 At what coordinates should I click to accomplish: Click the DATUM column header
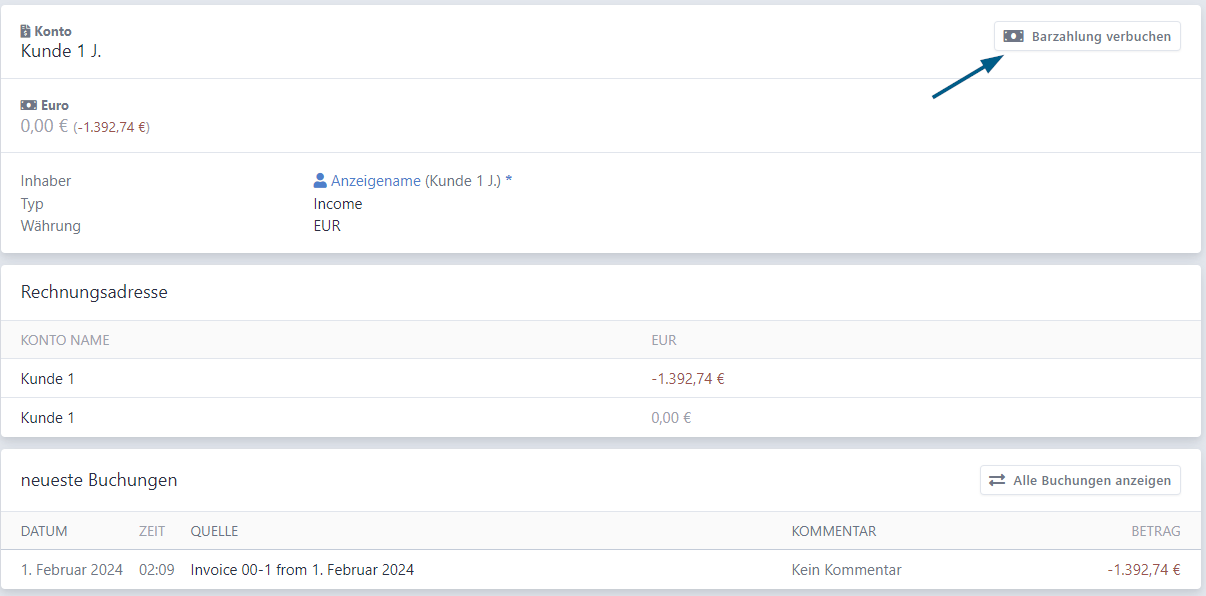tap(44, 531)
